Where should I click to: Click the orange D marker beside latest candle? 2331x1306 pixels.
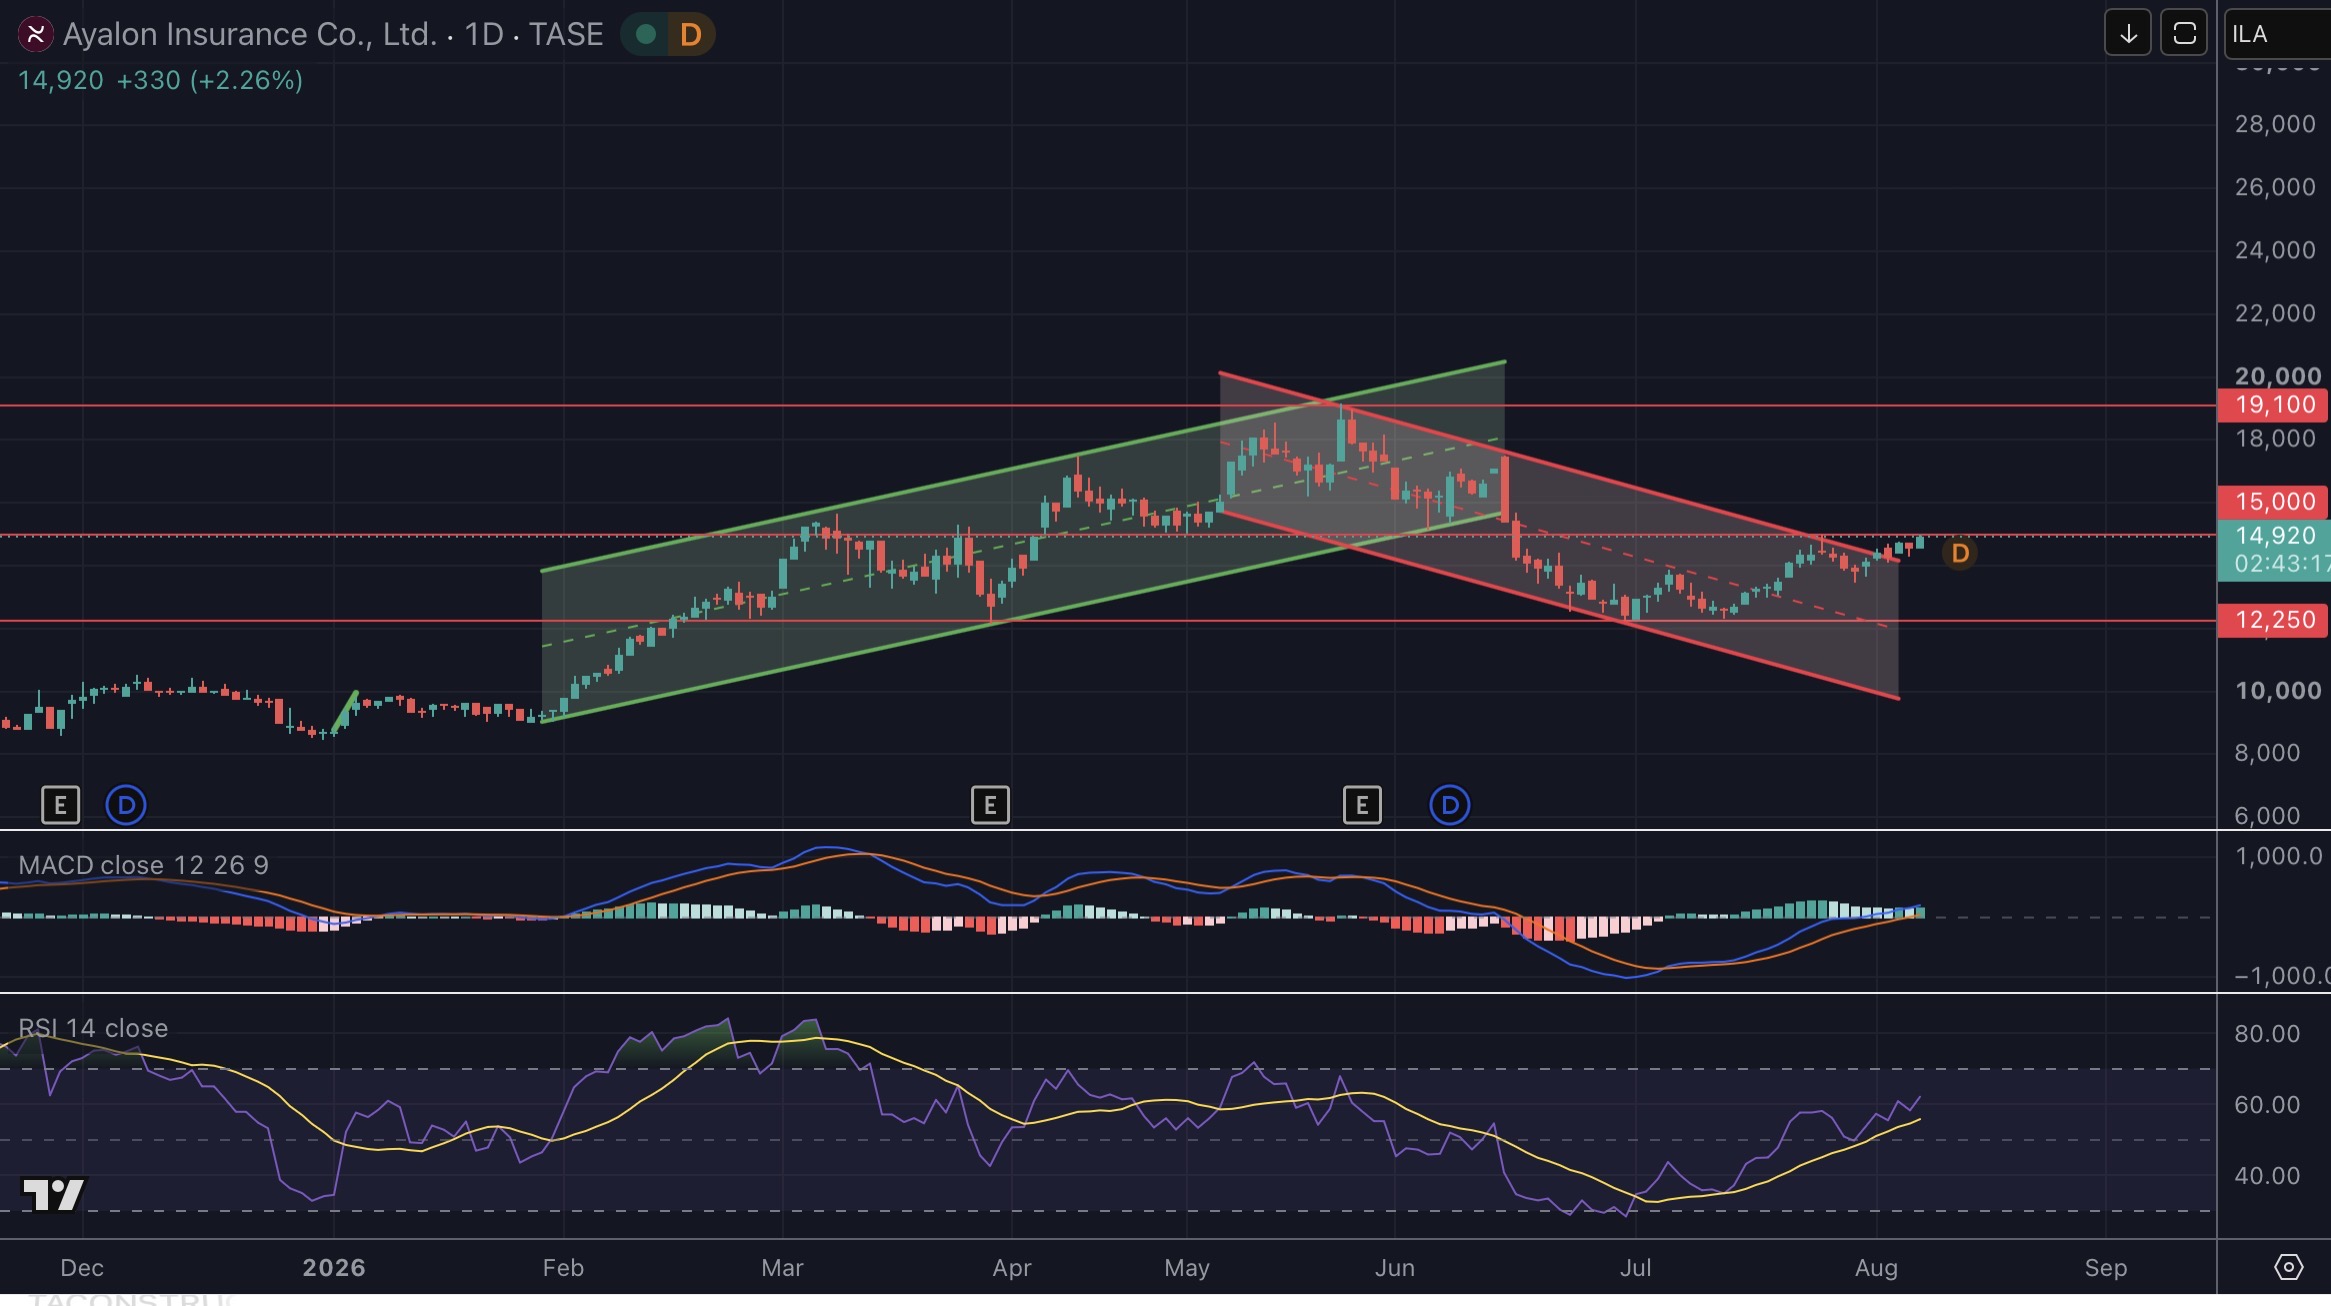(1960, 553)
